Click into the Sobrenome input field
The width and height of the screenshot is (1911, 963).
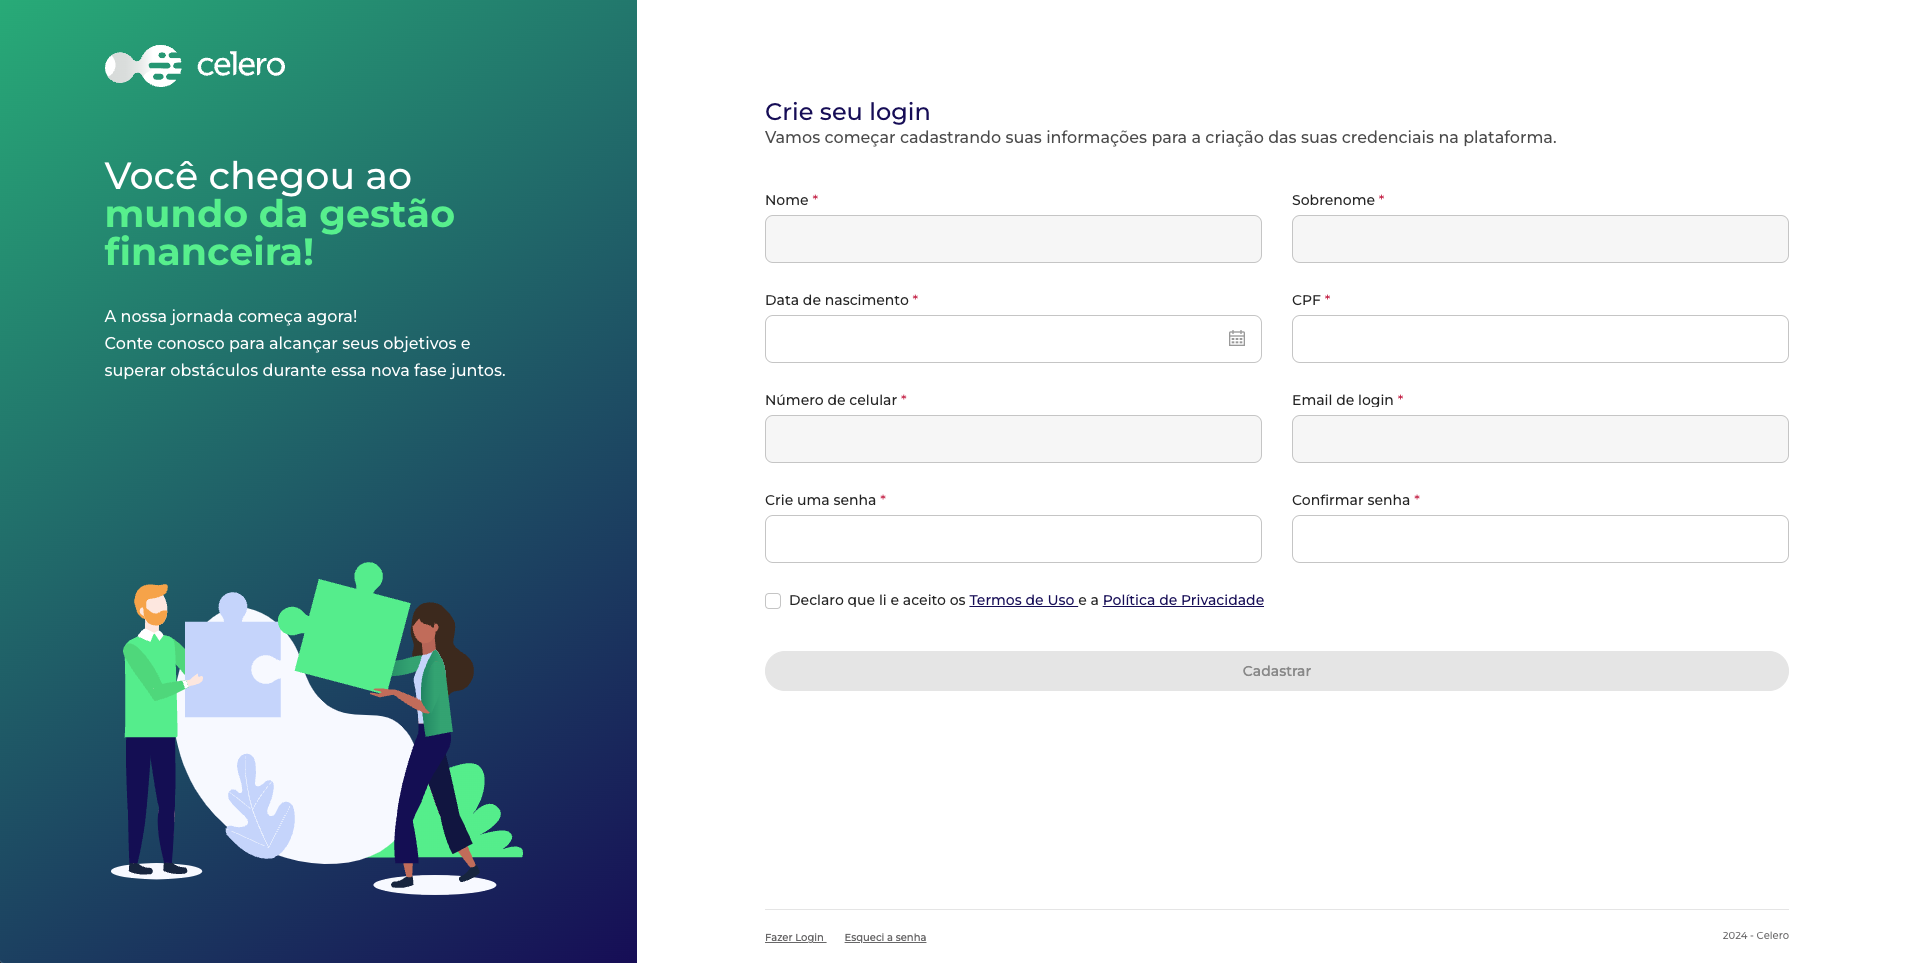(x=1539, y=239)
